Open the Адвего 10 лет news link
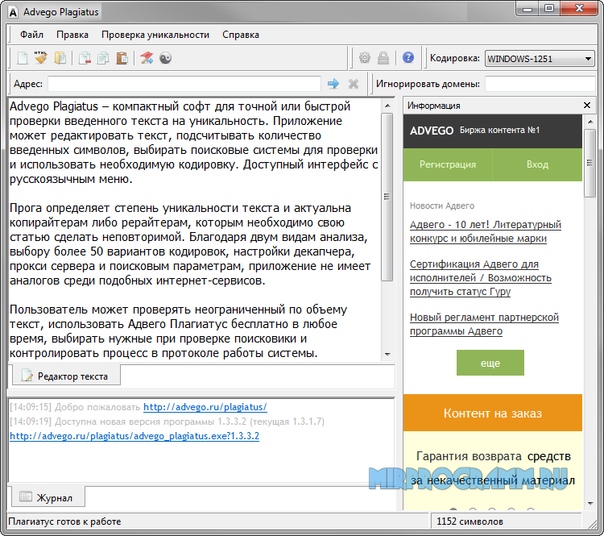The height and width of the screenshot is (536, 604). click(x=485, y=231)
